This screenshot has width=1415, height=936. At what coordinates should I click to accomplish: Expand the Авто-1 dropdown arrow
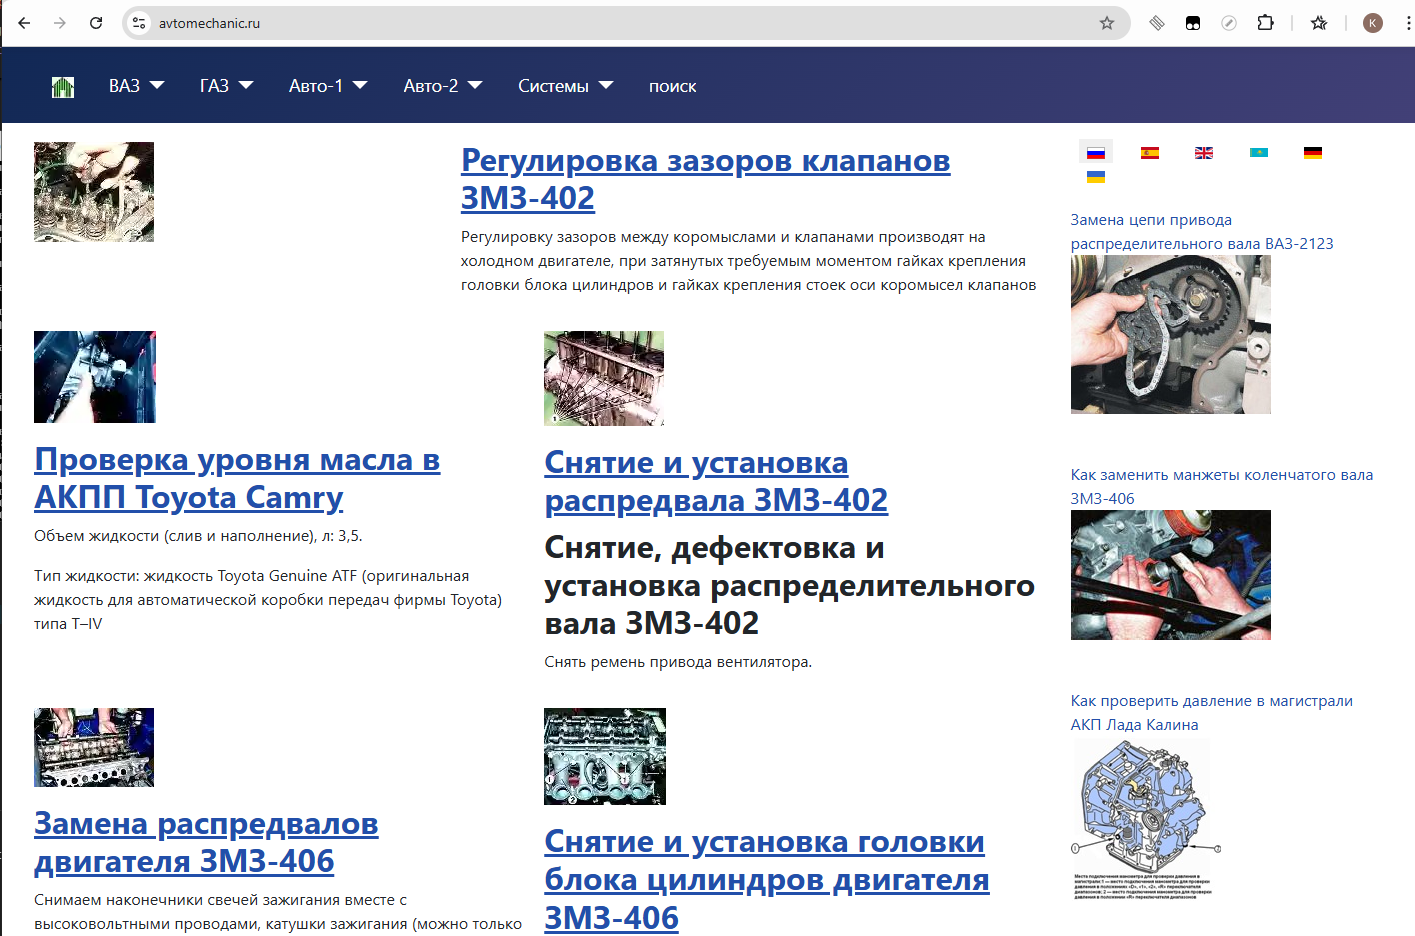(360, 86)
